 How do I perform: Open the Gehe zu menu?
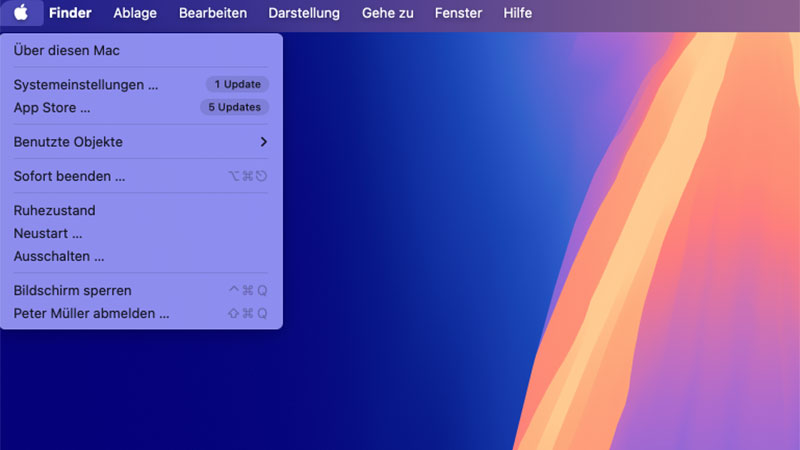click(388, 13)
